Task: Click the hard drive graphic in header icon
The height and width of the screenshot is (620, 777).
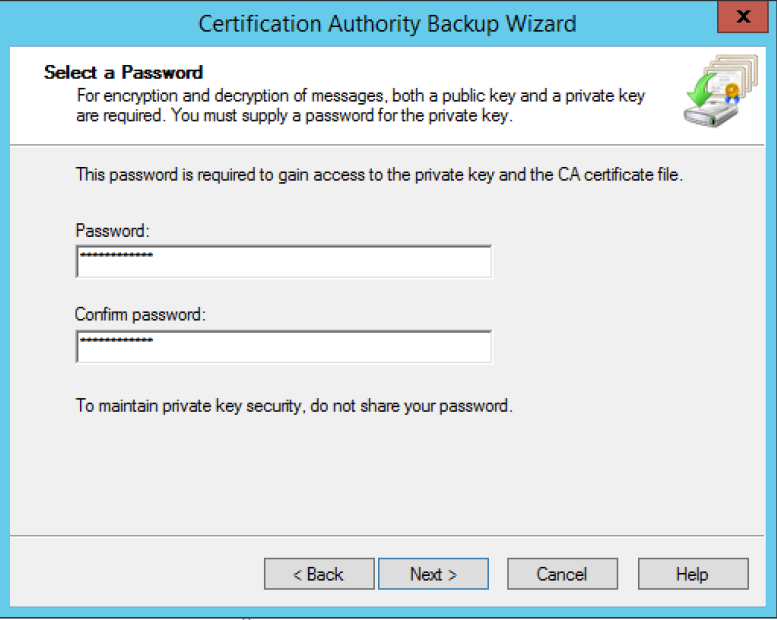Action: coord(710,113)
